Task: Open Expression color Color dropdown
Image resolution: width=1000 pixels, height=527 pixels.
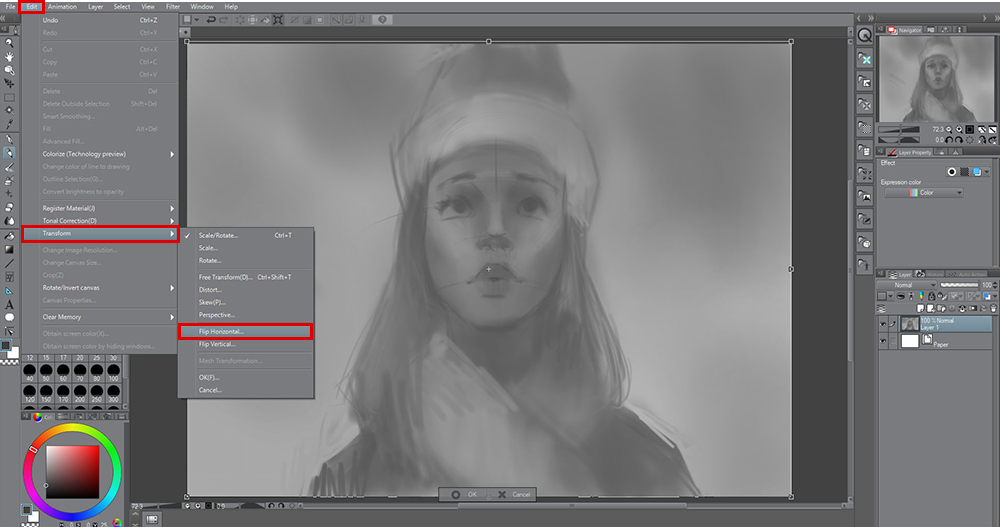Action: pos(923,192)
